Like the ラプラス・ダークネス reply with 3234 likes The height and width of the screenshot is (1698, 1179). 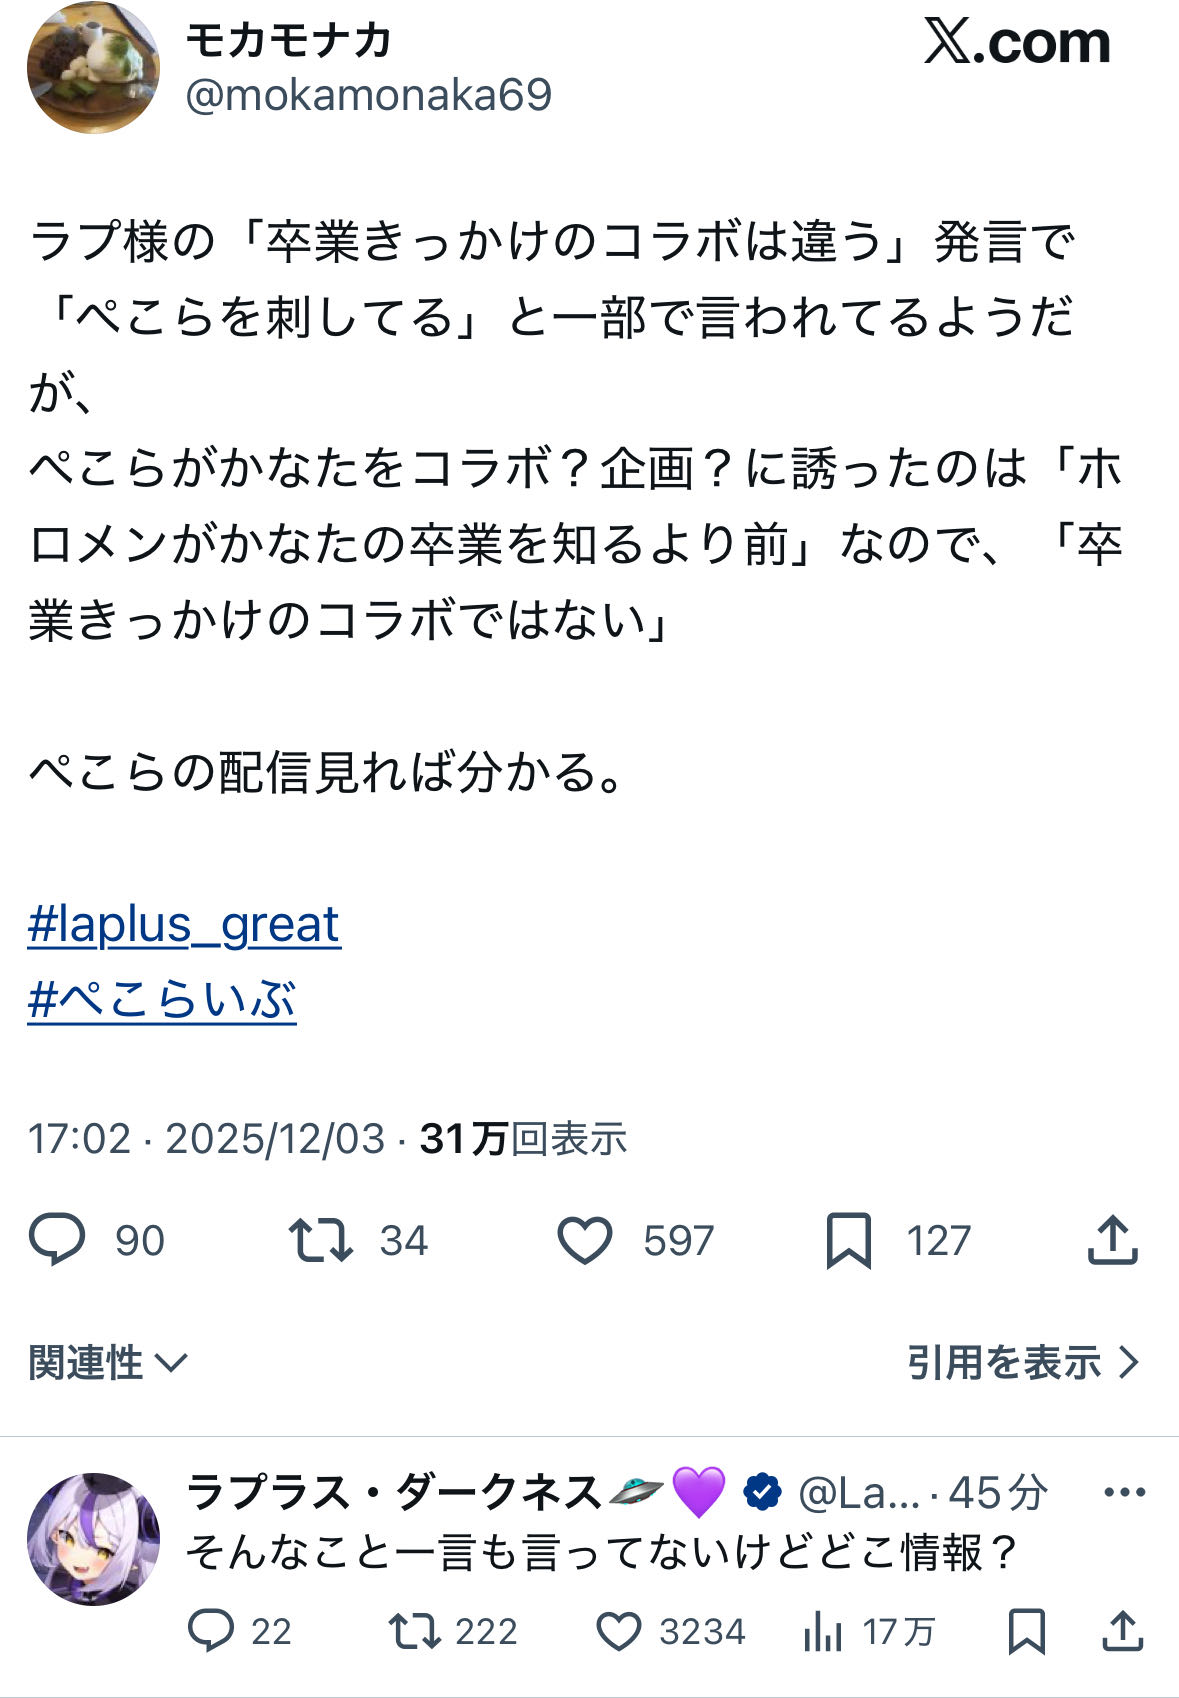click(619, 1631)
